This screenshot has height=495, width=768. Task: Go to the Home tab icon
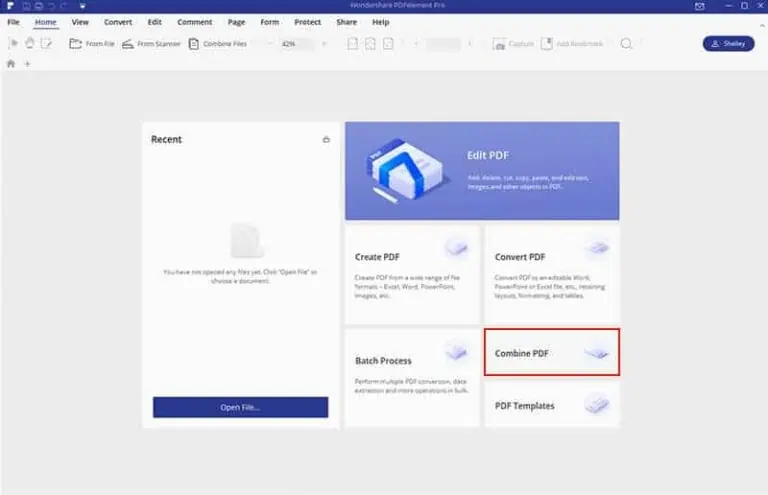[x=11, y=64]
